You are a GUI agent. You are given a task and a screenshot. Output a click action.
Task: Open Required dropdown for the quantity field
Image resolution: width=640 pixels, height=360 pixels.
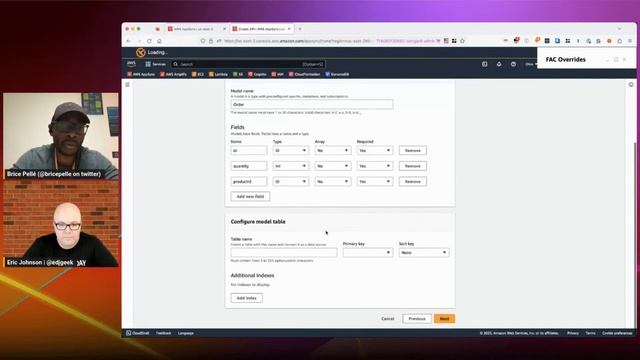[x=375, y=166]
